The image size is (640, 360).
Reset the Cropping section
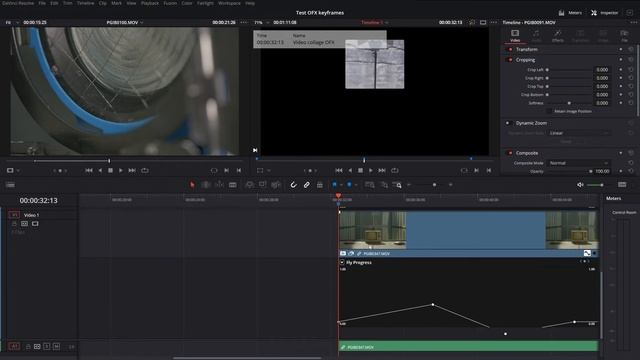pyautogui.click(x=631, y=60)
